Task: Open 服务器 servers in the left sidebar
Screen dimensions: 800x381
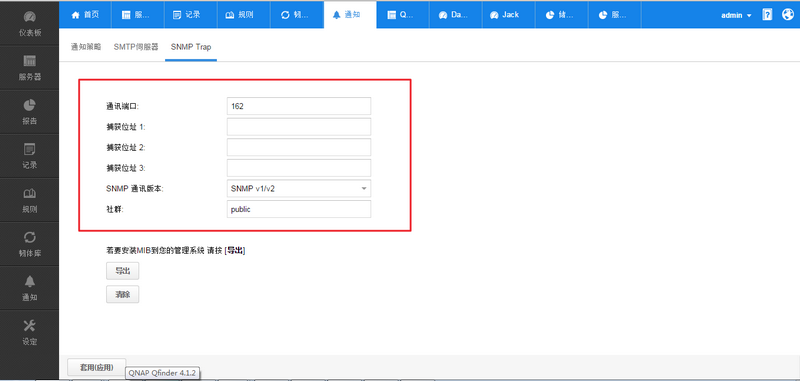Action: pos(30,68)
